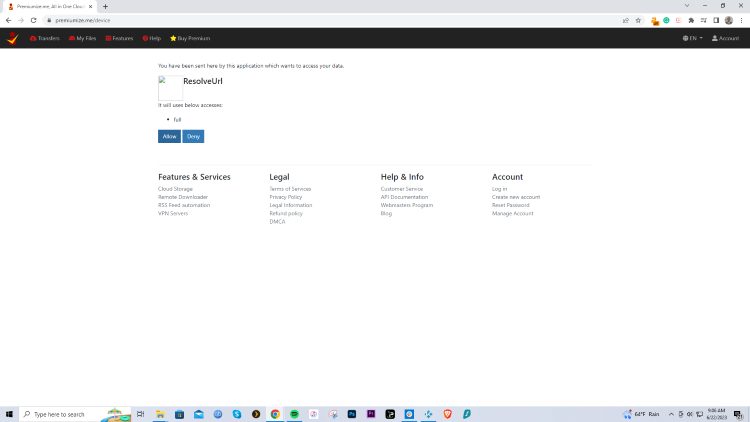Open the Help navbar item

click(x=152, y=38)
